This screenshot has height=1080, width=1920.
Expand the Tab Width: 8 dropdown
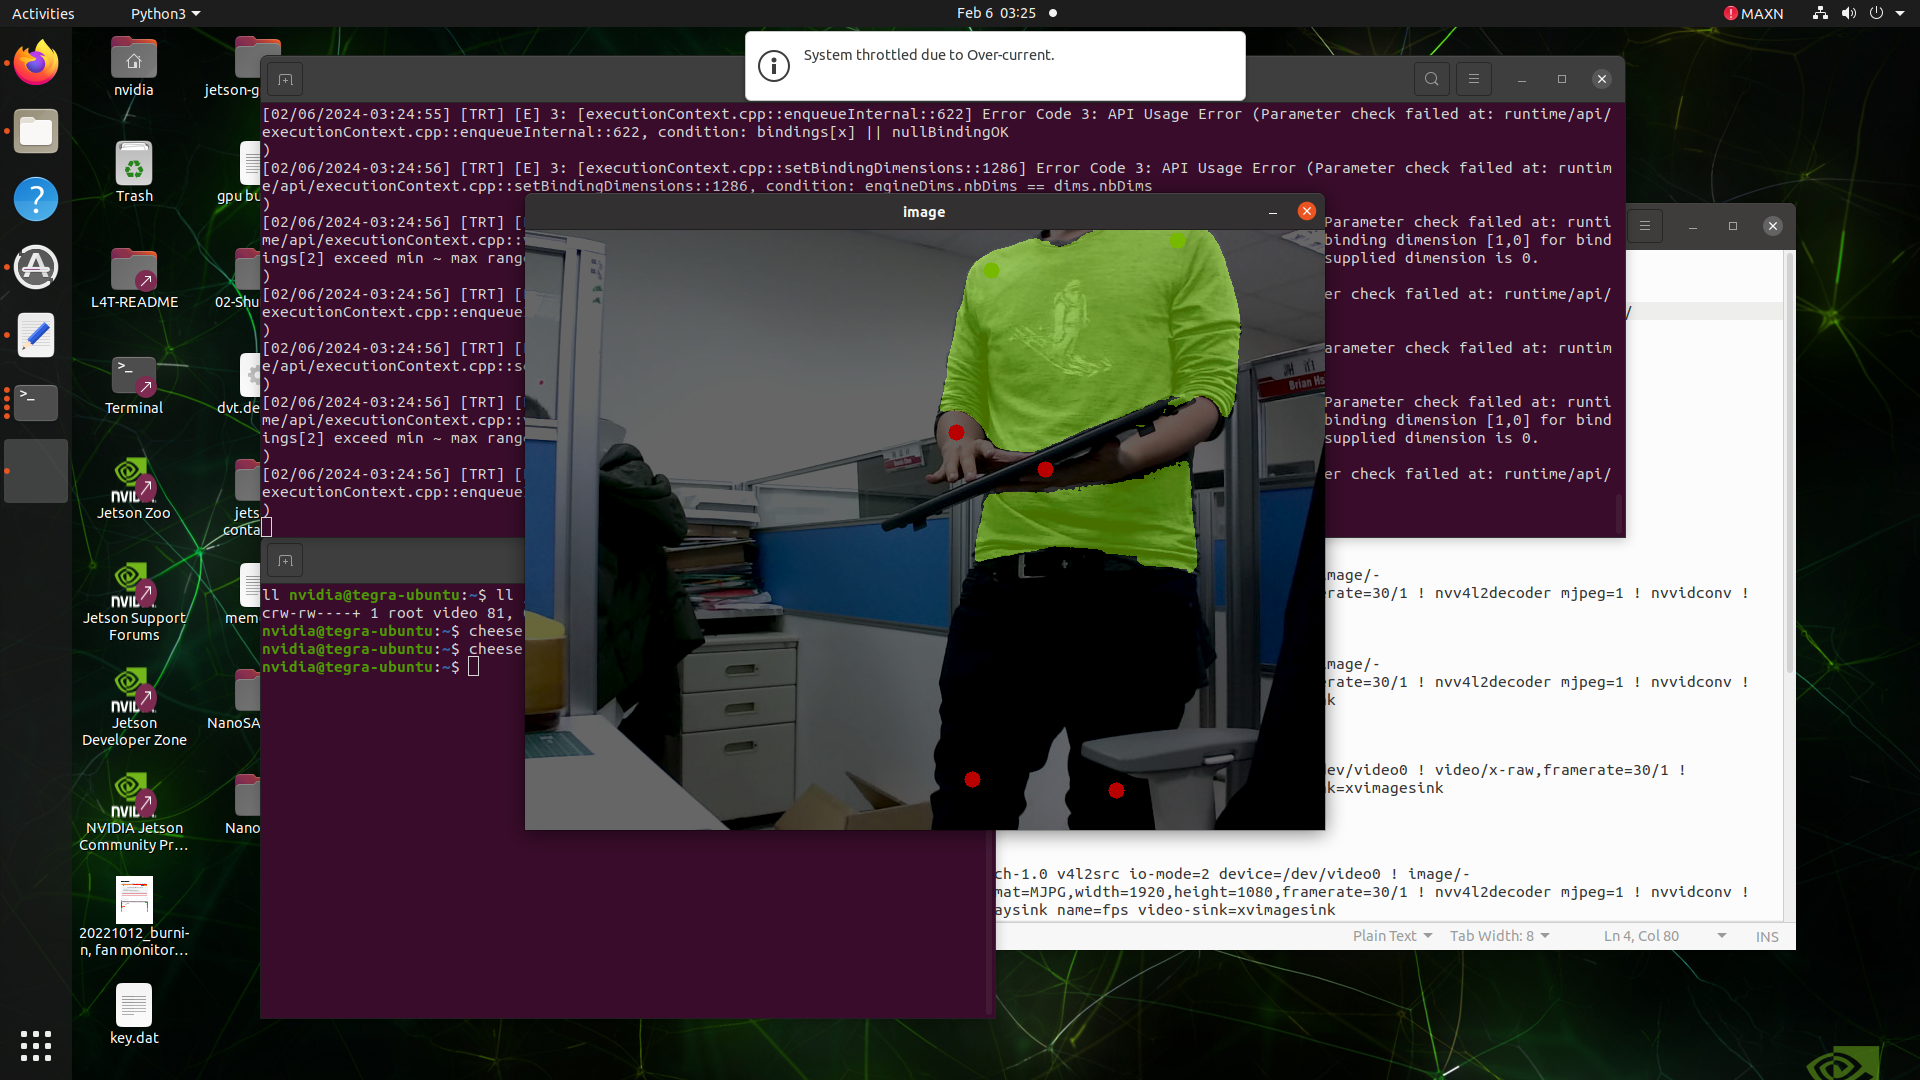[x=1499, y=936]
